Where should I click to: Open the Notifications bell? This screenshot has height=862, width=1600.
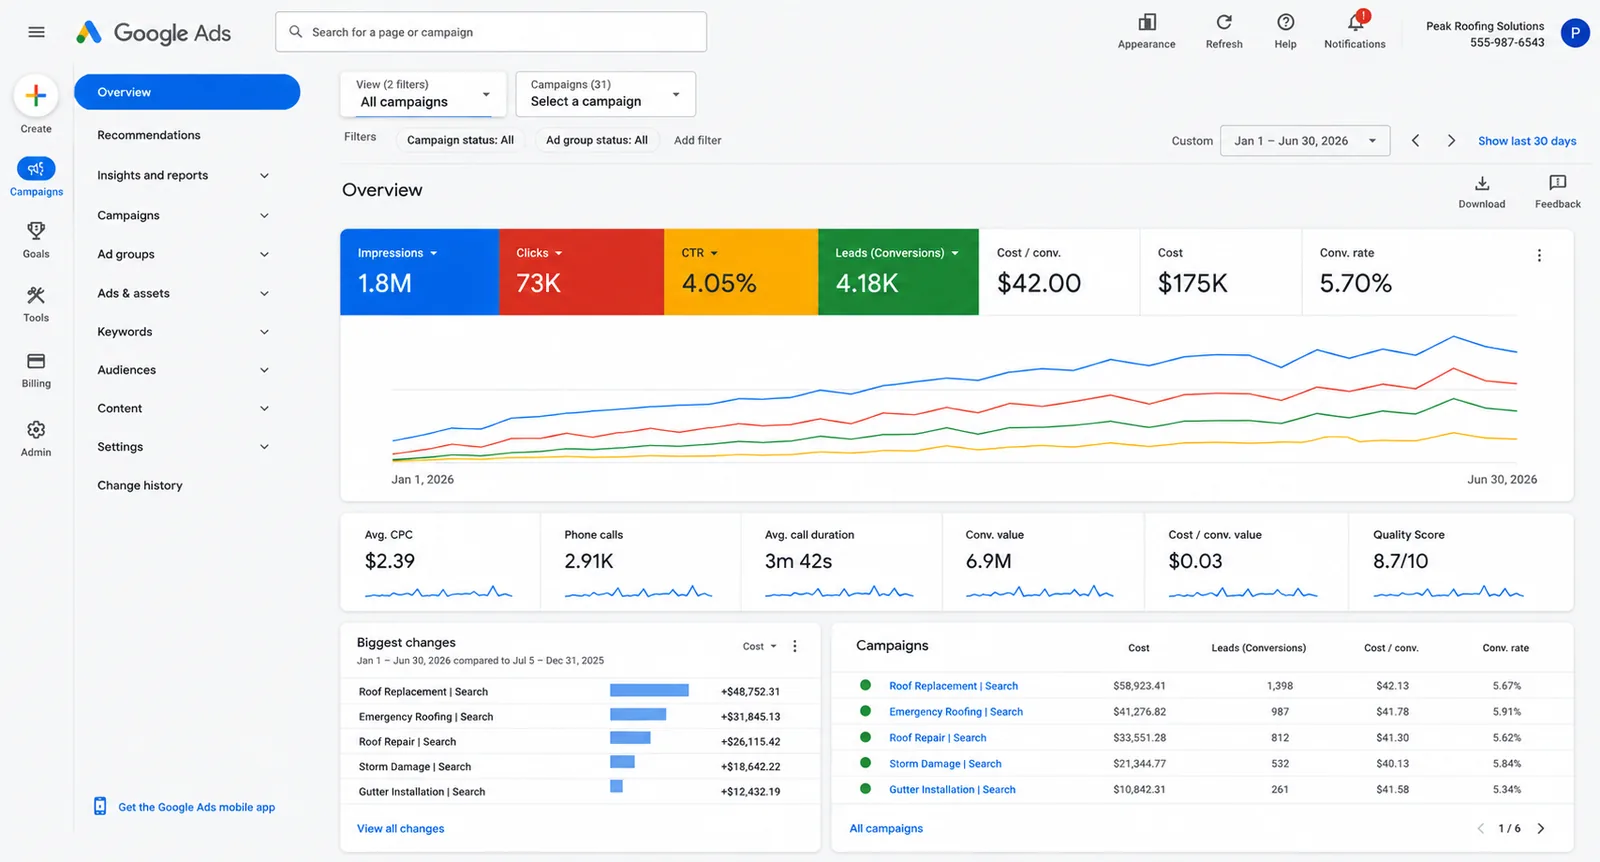pyautogui.click(x=1356, y=22)
